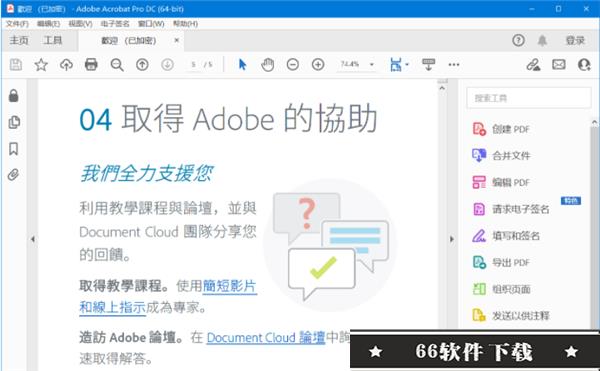
Task: Open security lock panel in left sidebar
Action: point(14,96)
